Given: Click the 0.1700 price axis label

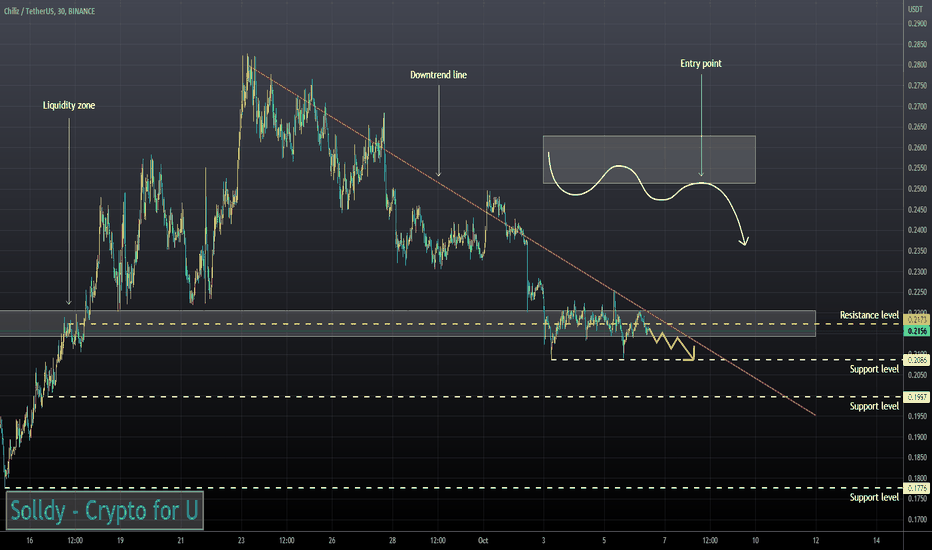Looking at the screenshot, I should pos(917,519).
